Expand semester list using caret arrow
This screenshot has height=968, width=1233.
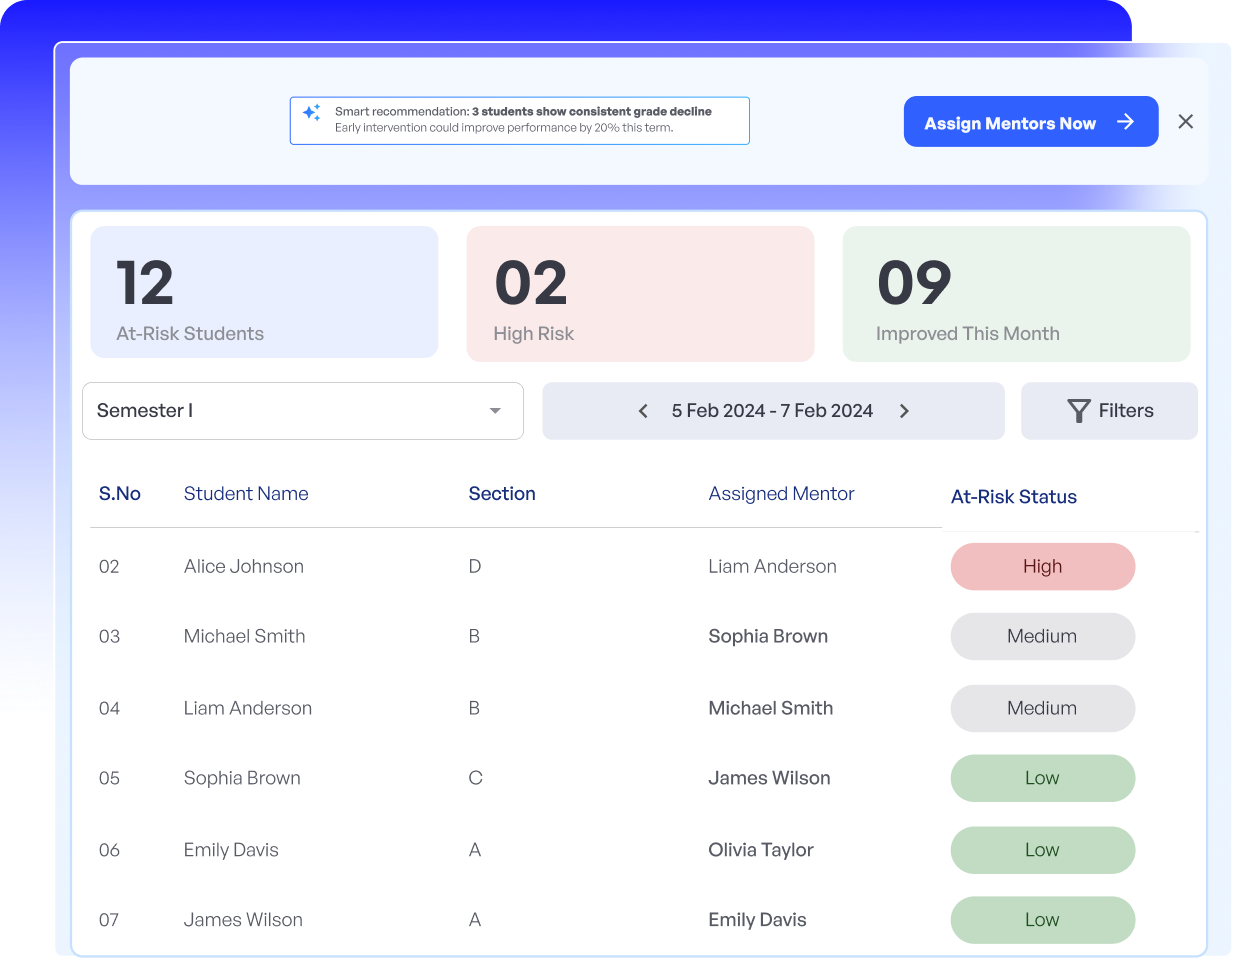click(x=495, y=411)
